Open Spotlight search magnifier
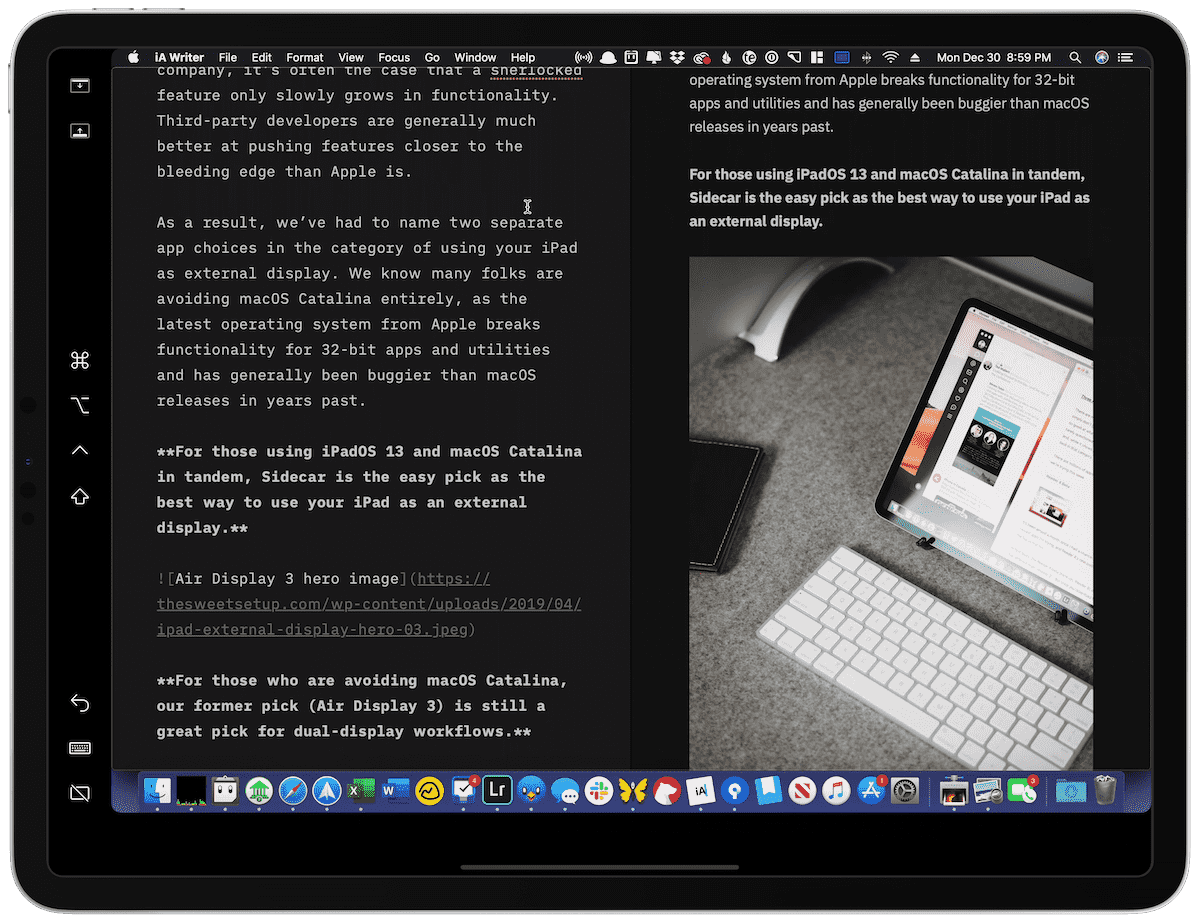This screenshot has height=924, width=1200. (x=1075, y=58)
